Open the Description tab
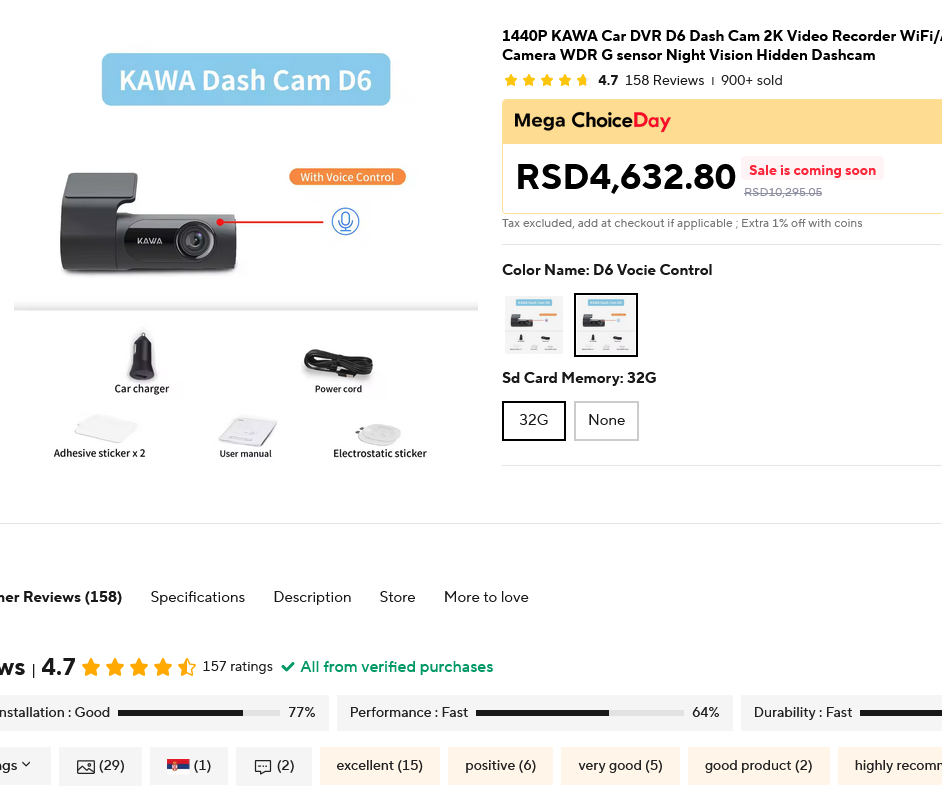Viewport: 942px width, 800px height. (x=312, y=597)
